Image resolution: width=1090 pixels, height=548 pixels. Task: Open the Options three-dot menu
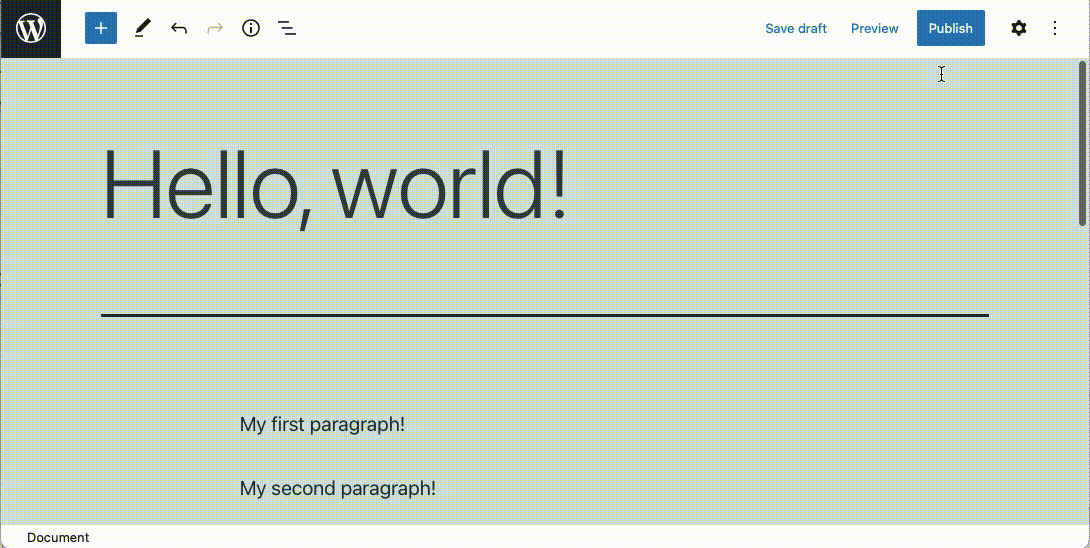[1055, 29]
